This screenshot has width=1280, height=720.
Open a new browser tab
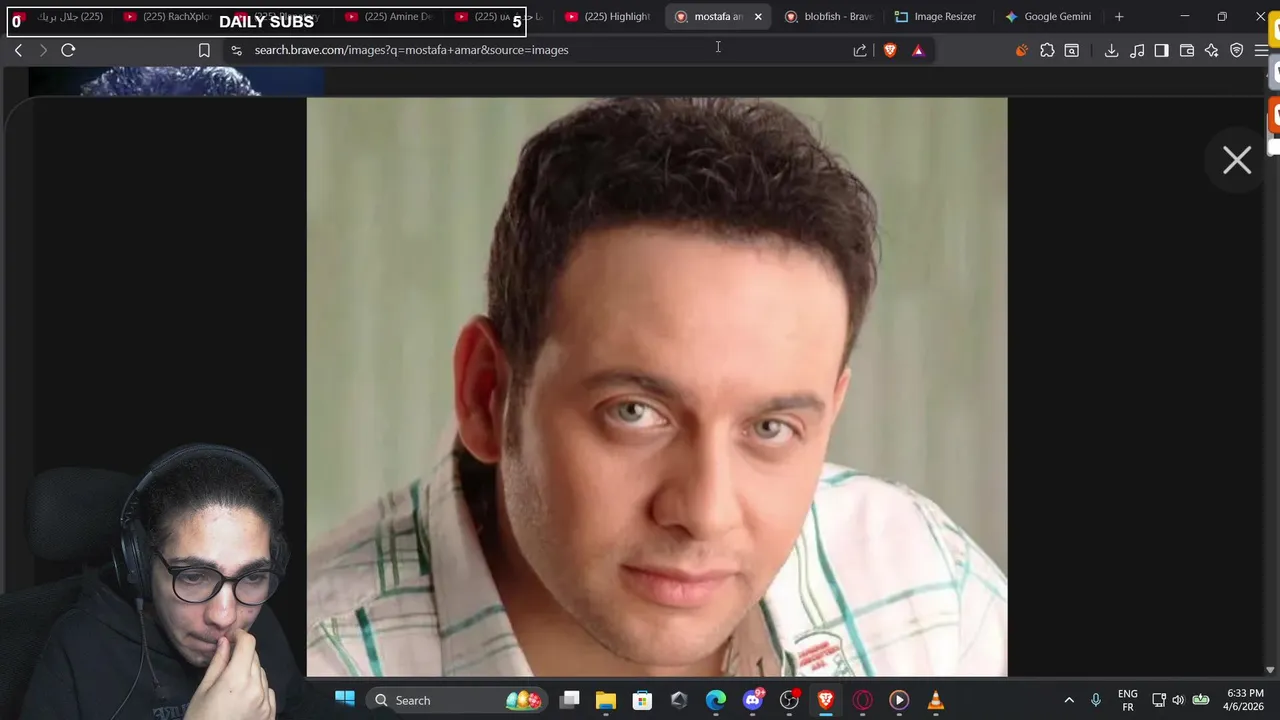[x=1119, y=17]
